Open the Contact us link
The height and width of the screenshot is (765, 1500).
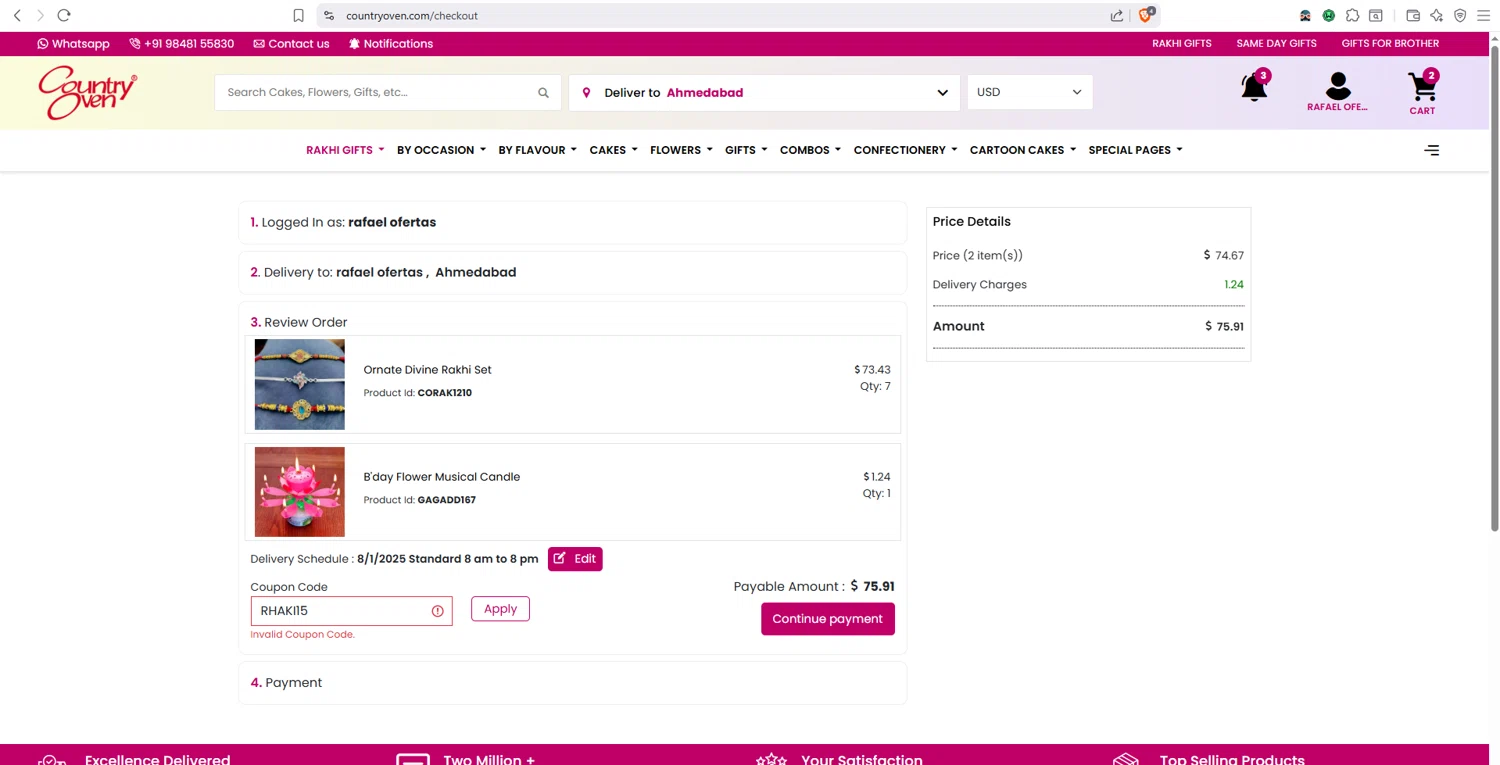(291, 44)
